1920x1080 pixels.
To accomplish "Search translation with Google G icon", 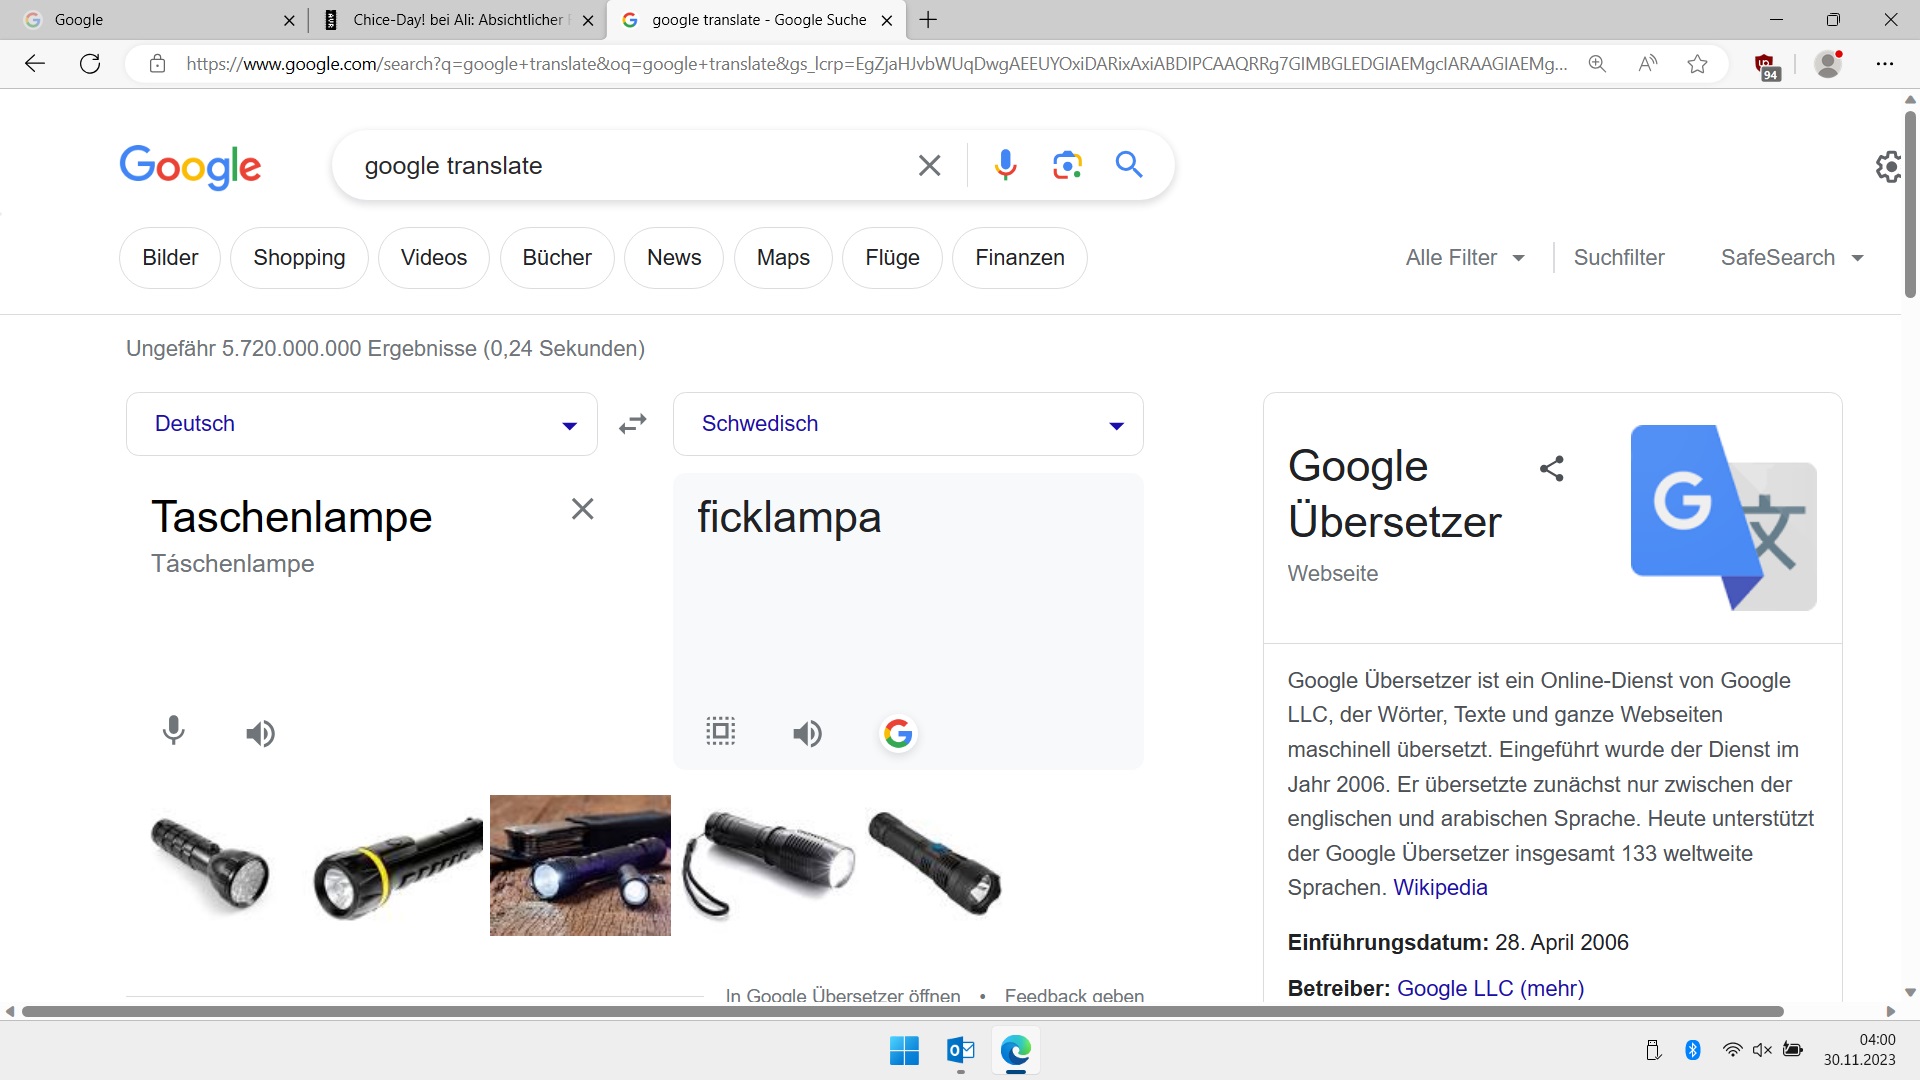I will pyautogui.click(x=898, y=734).
